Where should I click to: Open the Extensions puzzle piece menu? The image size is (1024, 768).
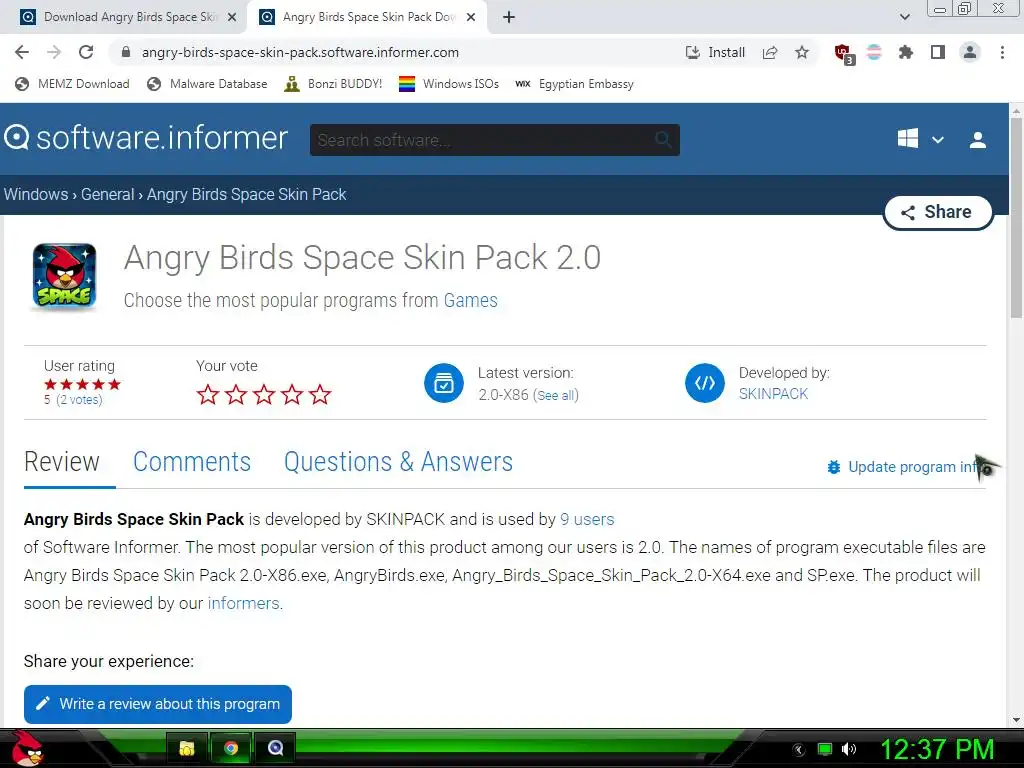905,52
